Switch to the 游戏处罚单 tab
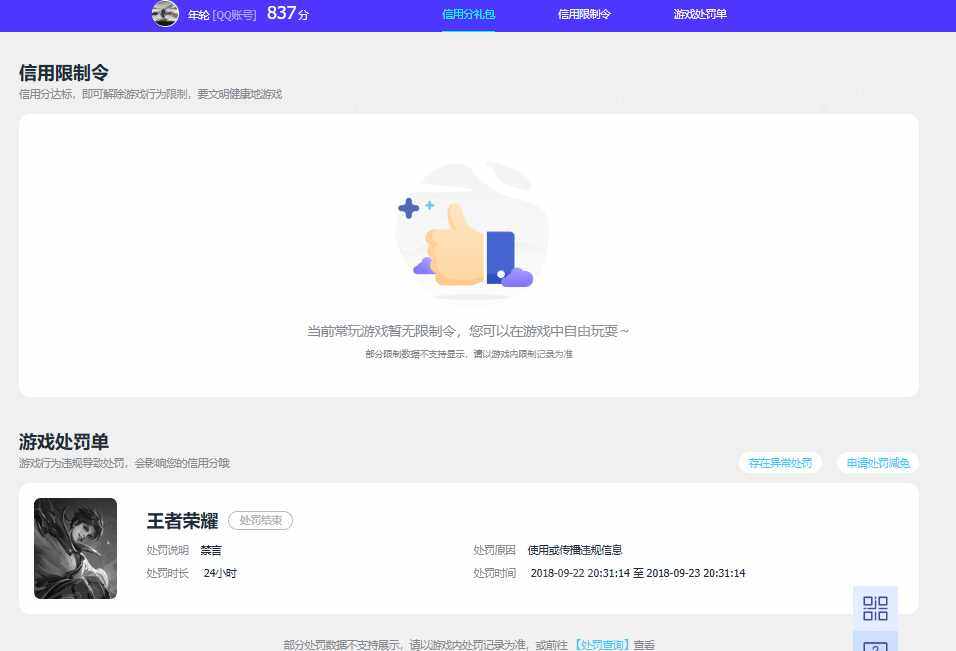This screenshot has height=651, width=956. coord(700,14)
